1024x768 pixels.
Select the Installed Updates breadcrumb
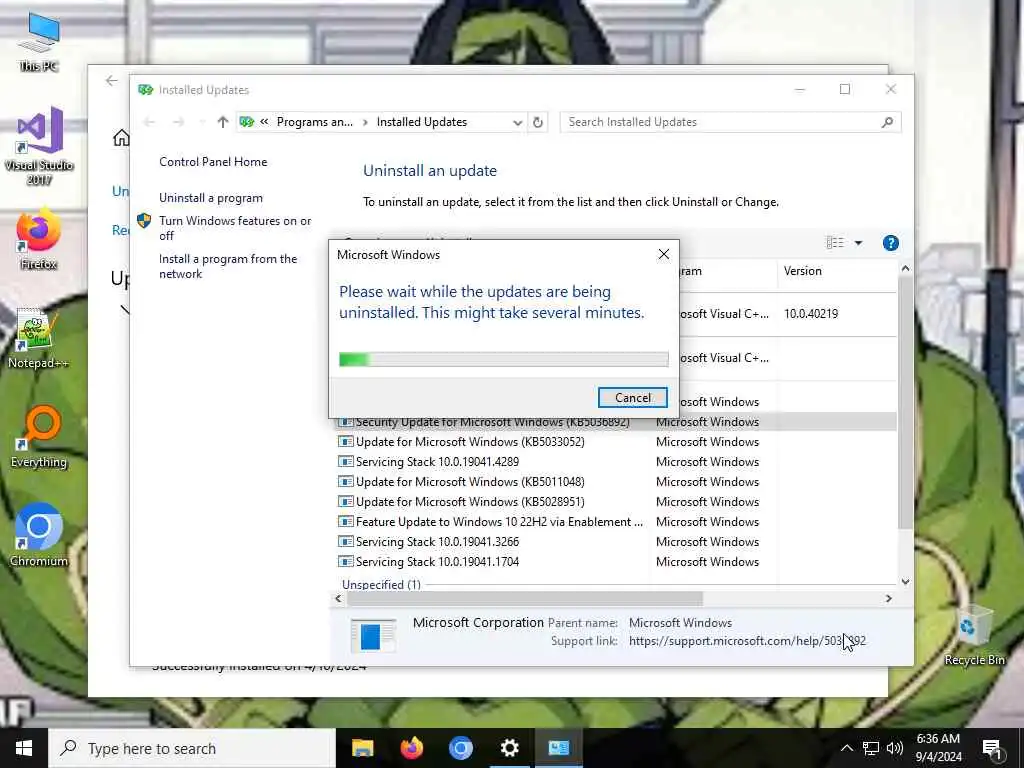422,122
